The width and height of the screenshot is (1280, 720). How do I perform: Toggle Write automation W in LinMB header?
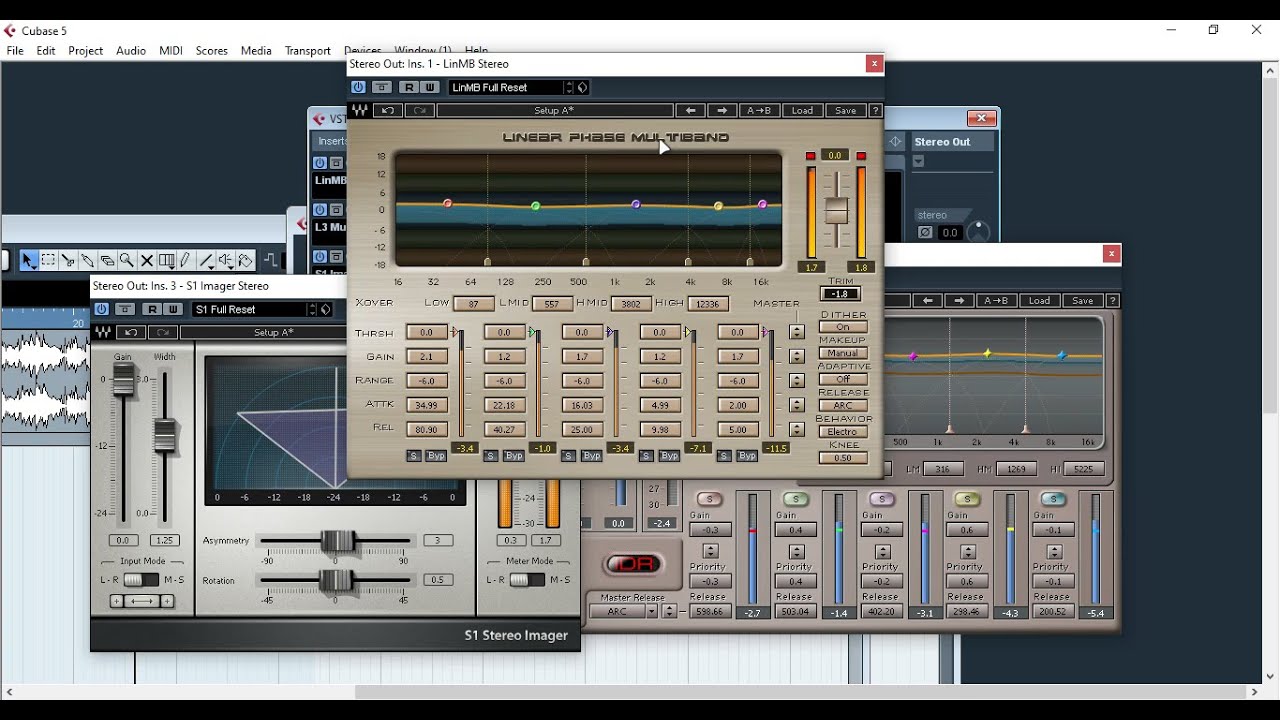coord(430,88)
